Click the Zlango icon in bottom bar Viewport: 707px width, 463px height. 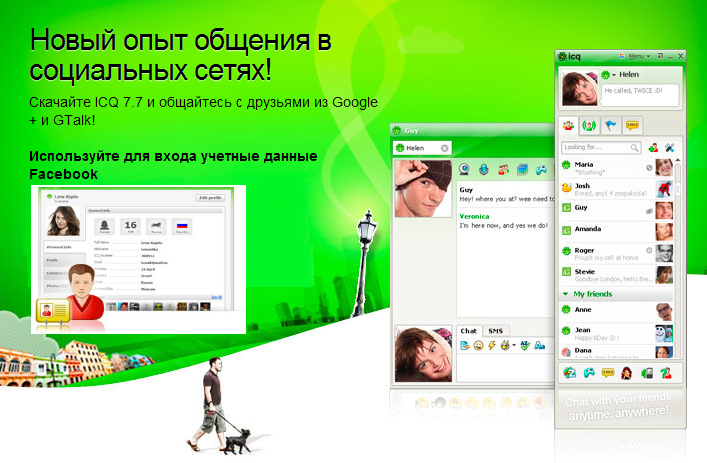(569, 373)
